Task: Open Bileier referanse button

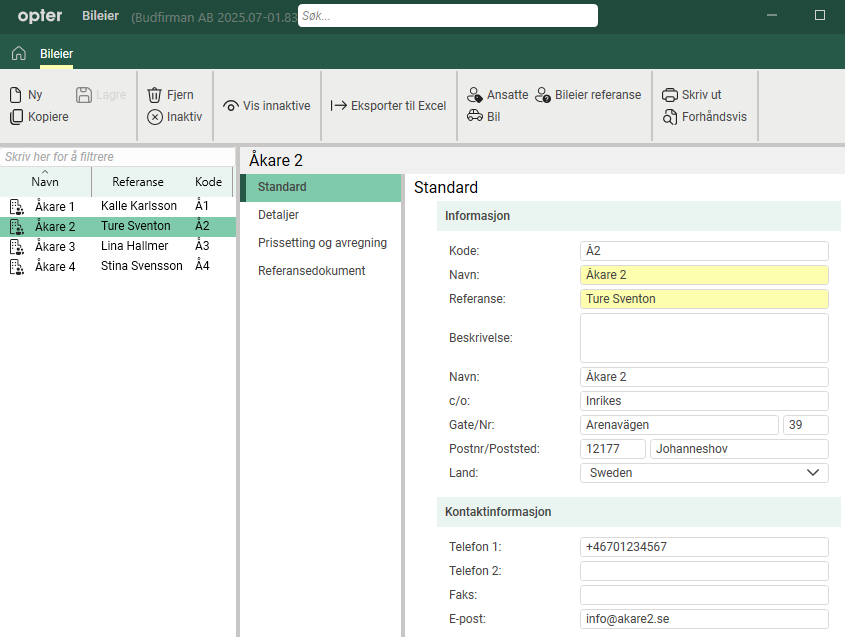Action: 588,95
